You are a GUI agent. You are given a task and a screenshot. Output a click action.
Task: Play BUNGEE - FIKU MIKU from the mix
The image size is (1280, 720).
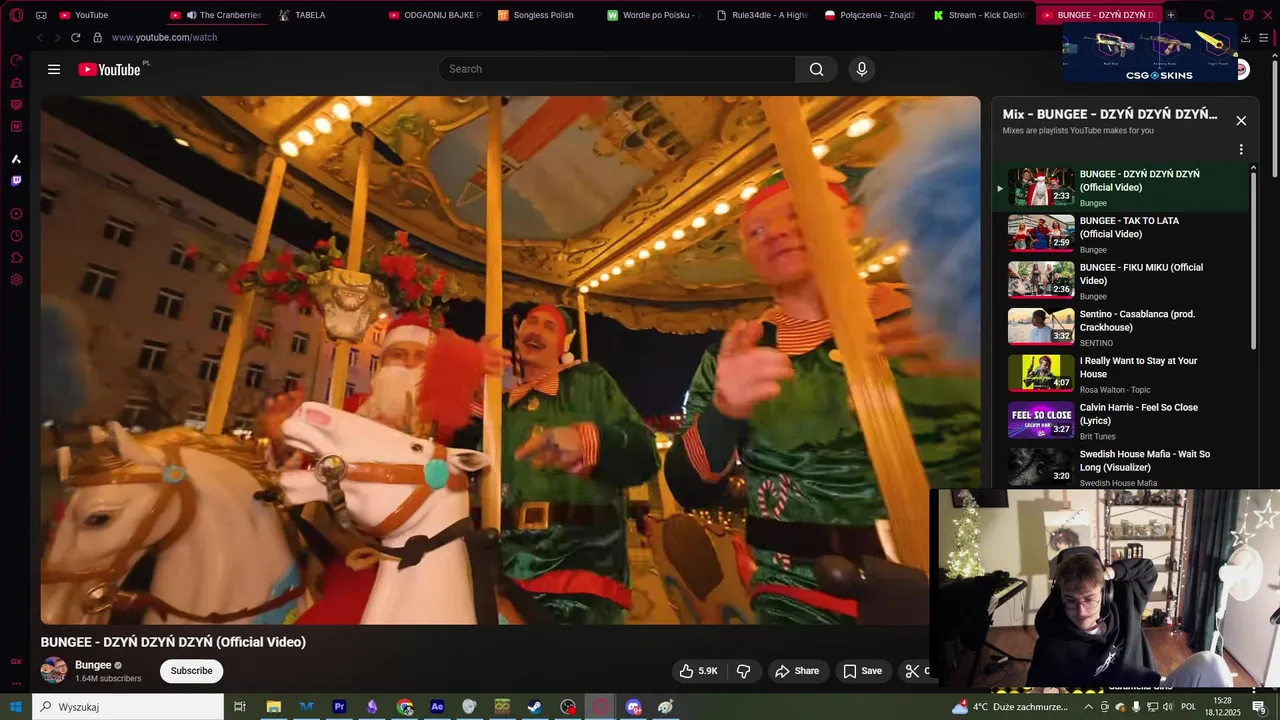1120,281
